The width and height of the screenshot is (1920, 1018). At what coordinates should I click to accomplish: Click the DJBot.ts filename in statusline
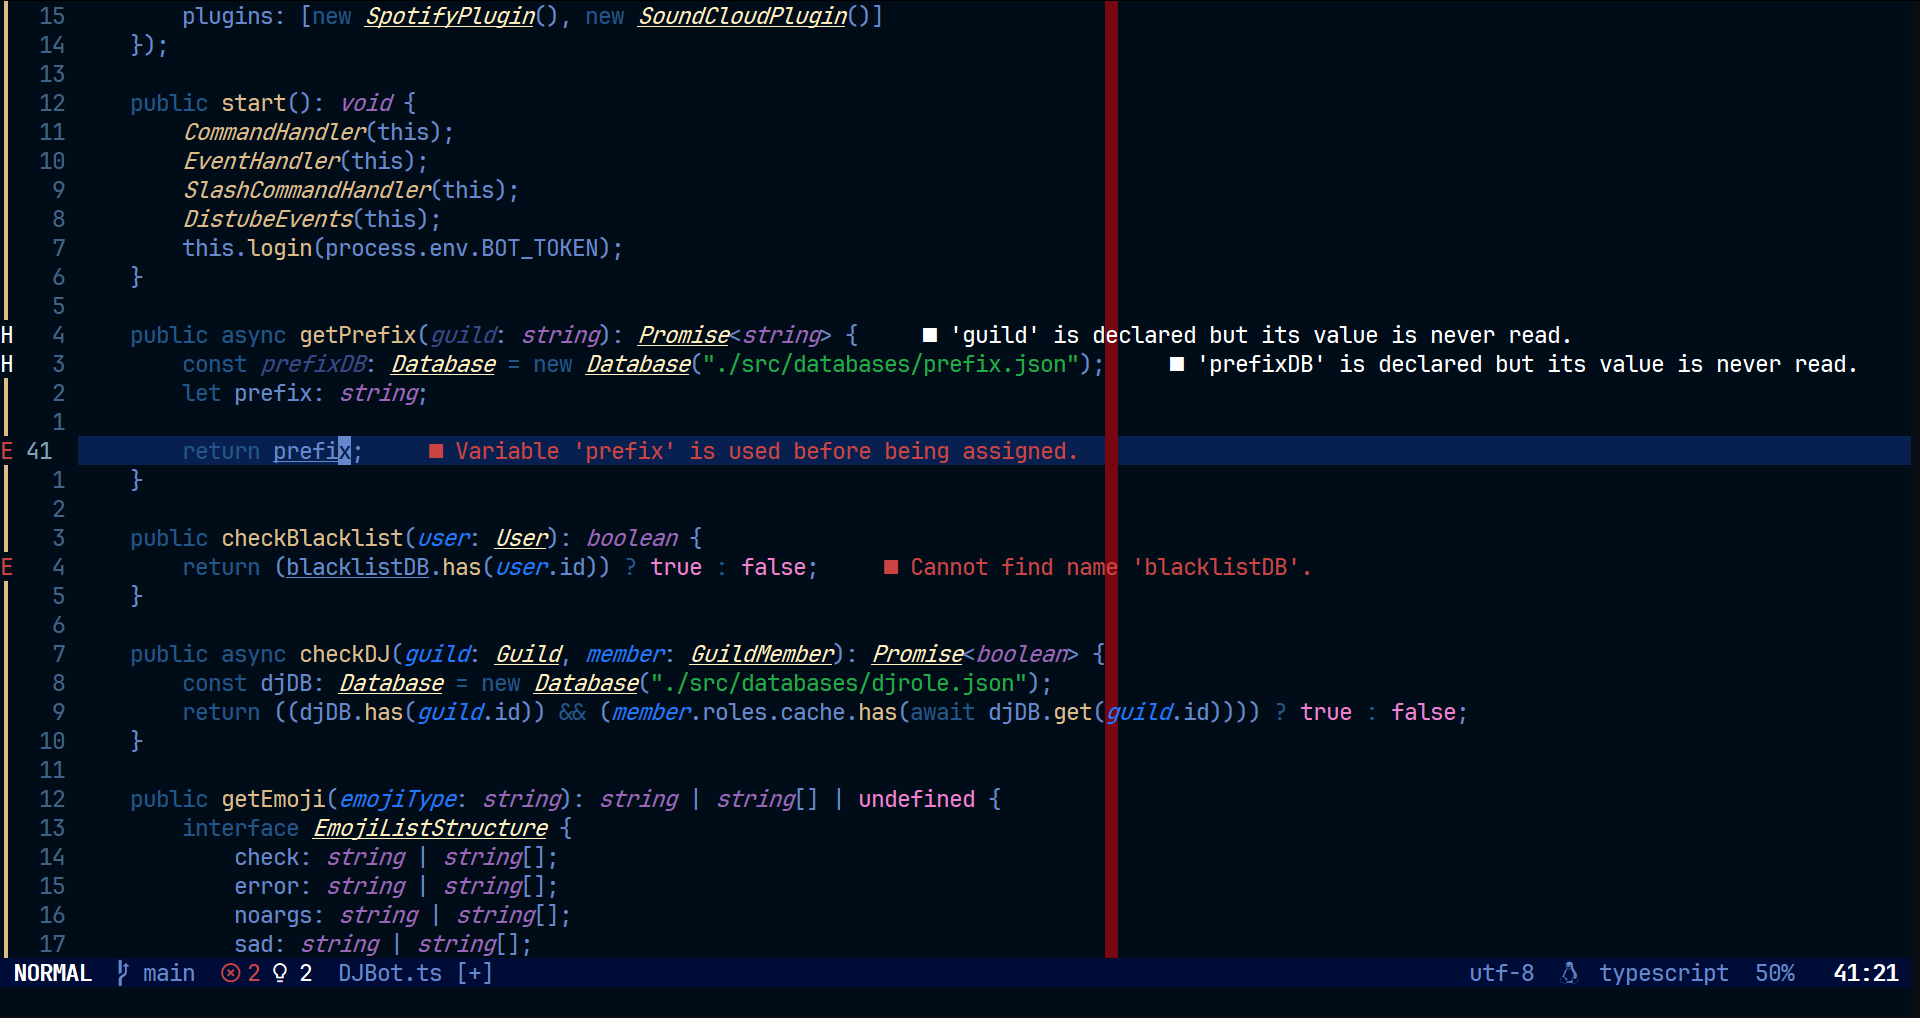point(390,973)
